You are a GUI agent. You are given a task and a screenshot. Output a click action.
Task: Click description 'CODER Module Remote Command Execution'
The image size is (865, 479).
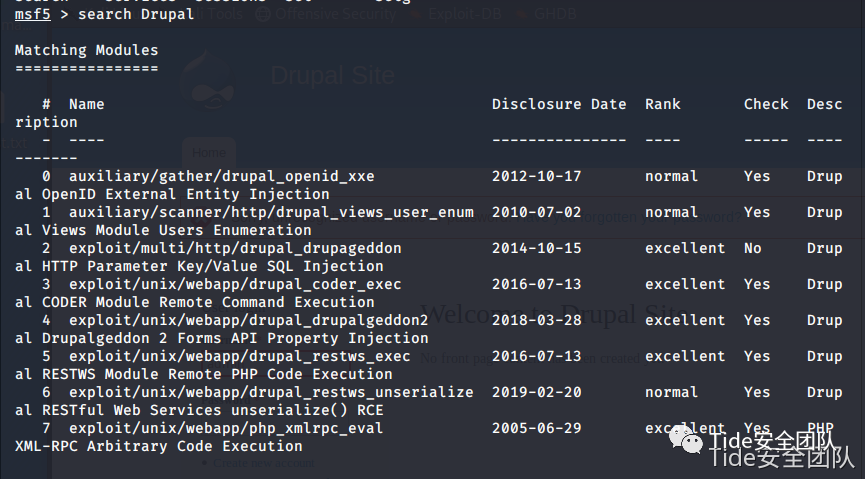(208, 302)
